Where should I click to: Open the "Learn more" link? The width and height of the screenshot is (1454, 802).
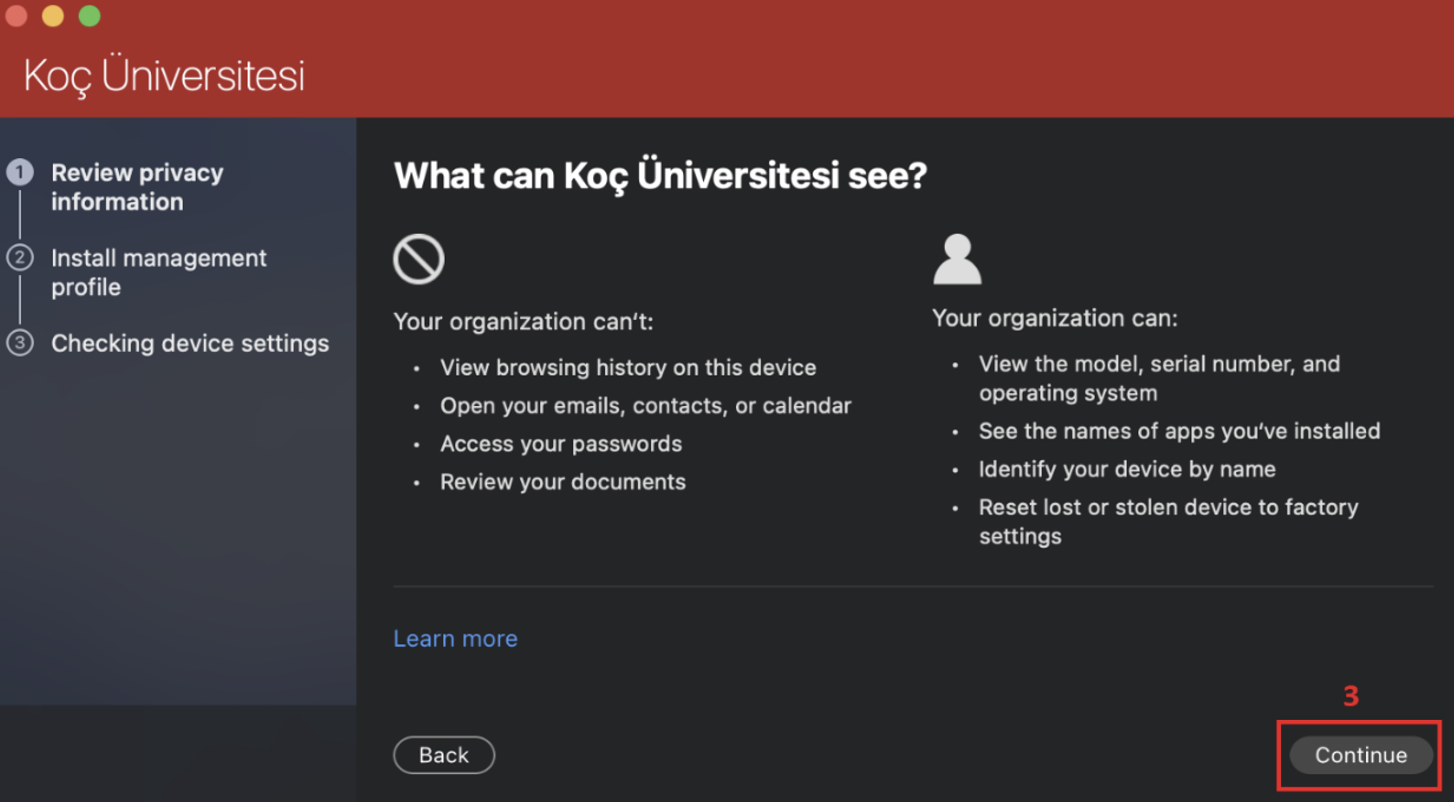click(x=455, y=638)
